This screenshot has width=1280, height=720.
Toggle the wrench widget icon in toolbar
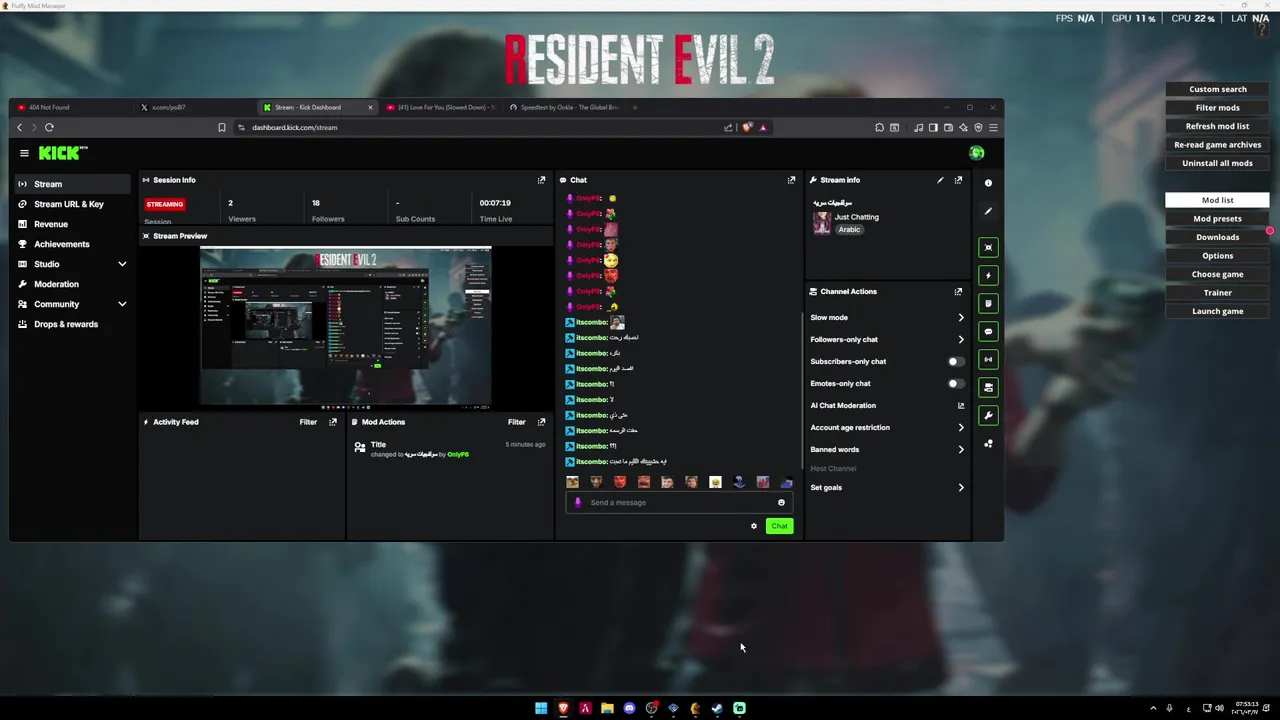tap(988, 415)
